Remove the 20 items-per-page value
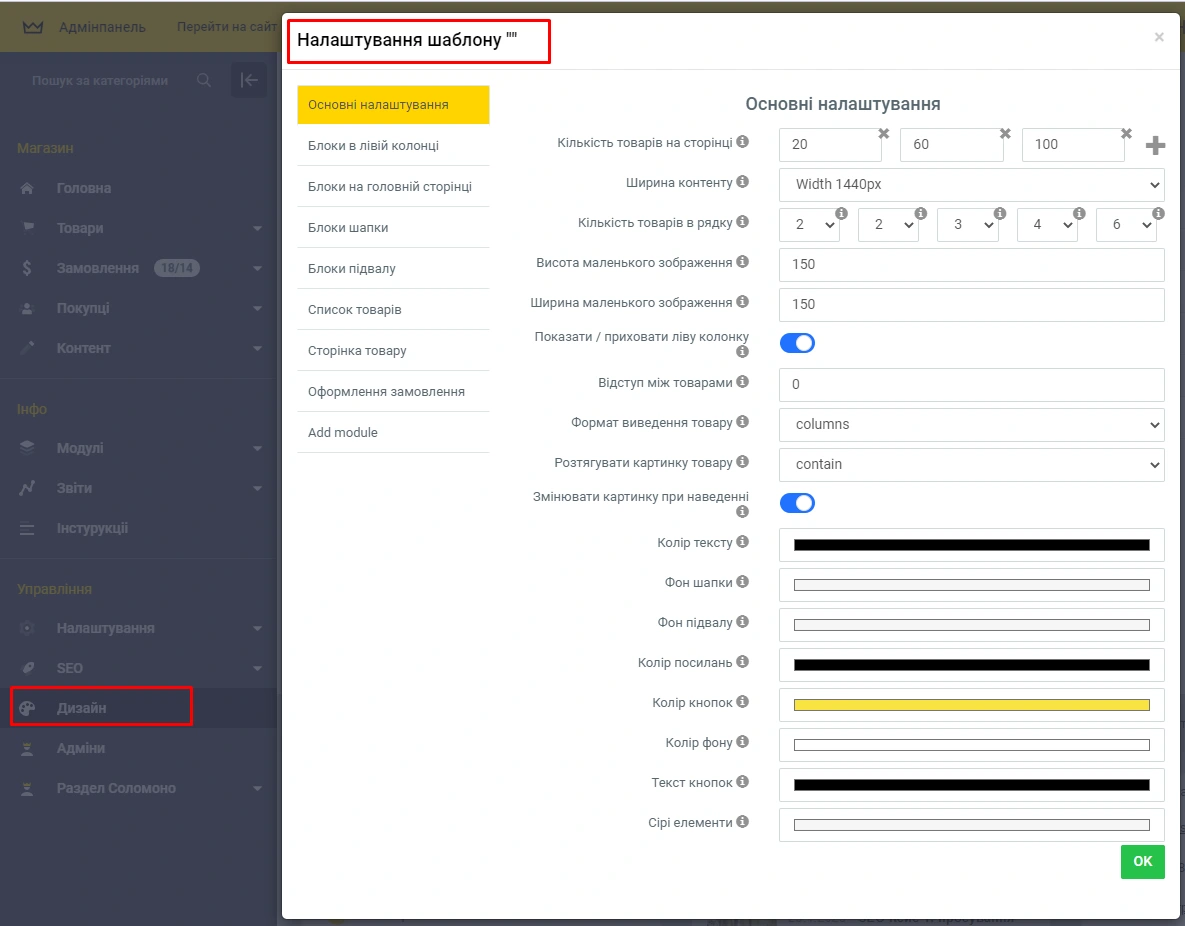 click(x=884, y=133)
